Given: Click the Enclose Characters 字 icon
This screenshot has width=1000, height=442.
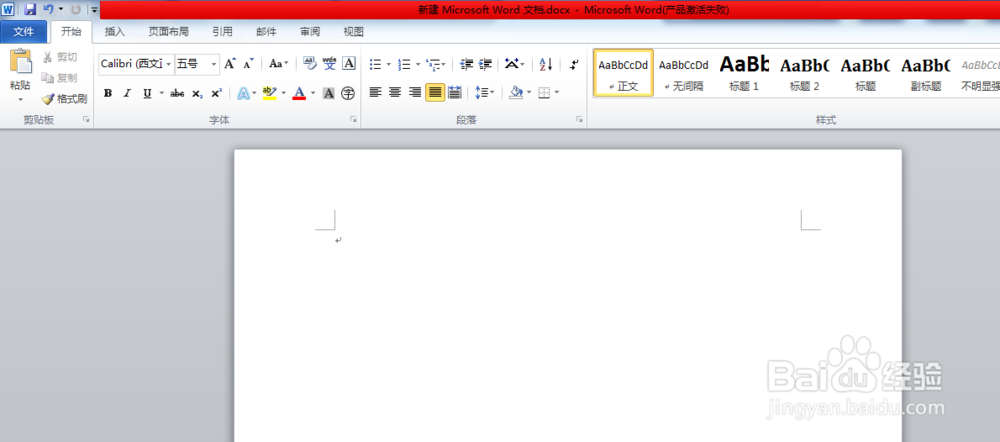Looking at the screenshot, I should 348,93.
